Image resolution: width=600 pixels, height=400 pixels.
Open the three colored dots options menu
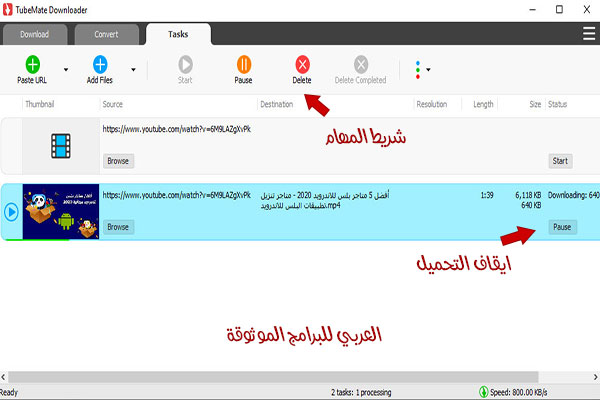pyautogui.click(x=422, y=70)
